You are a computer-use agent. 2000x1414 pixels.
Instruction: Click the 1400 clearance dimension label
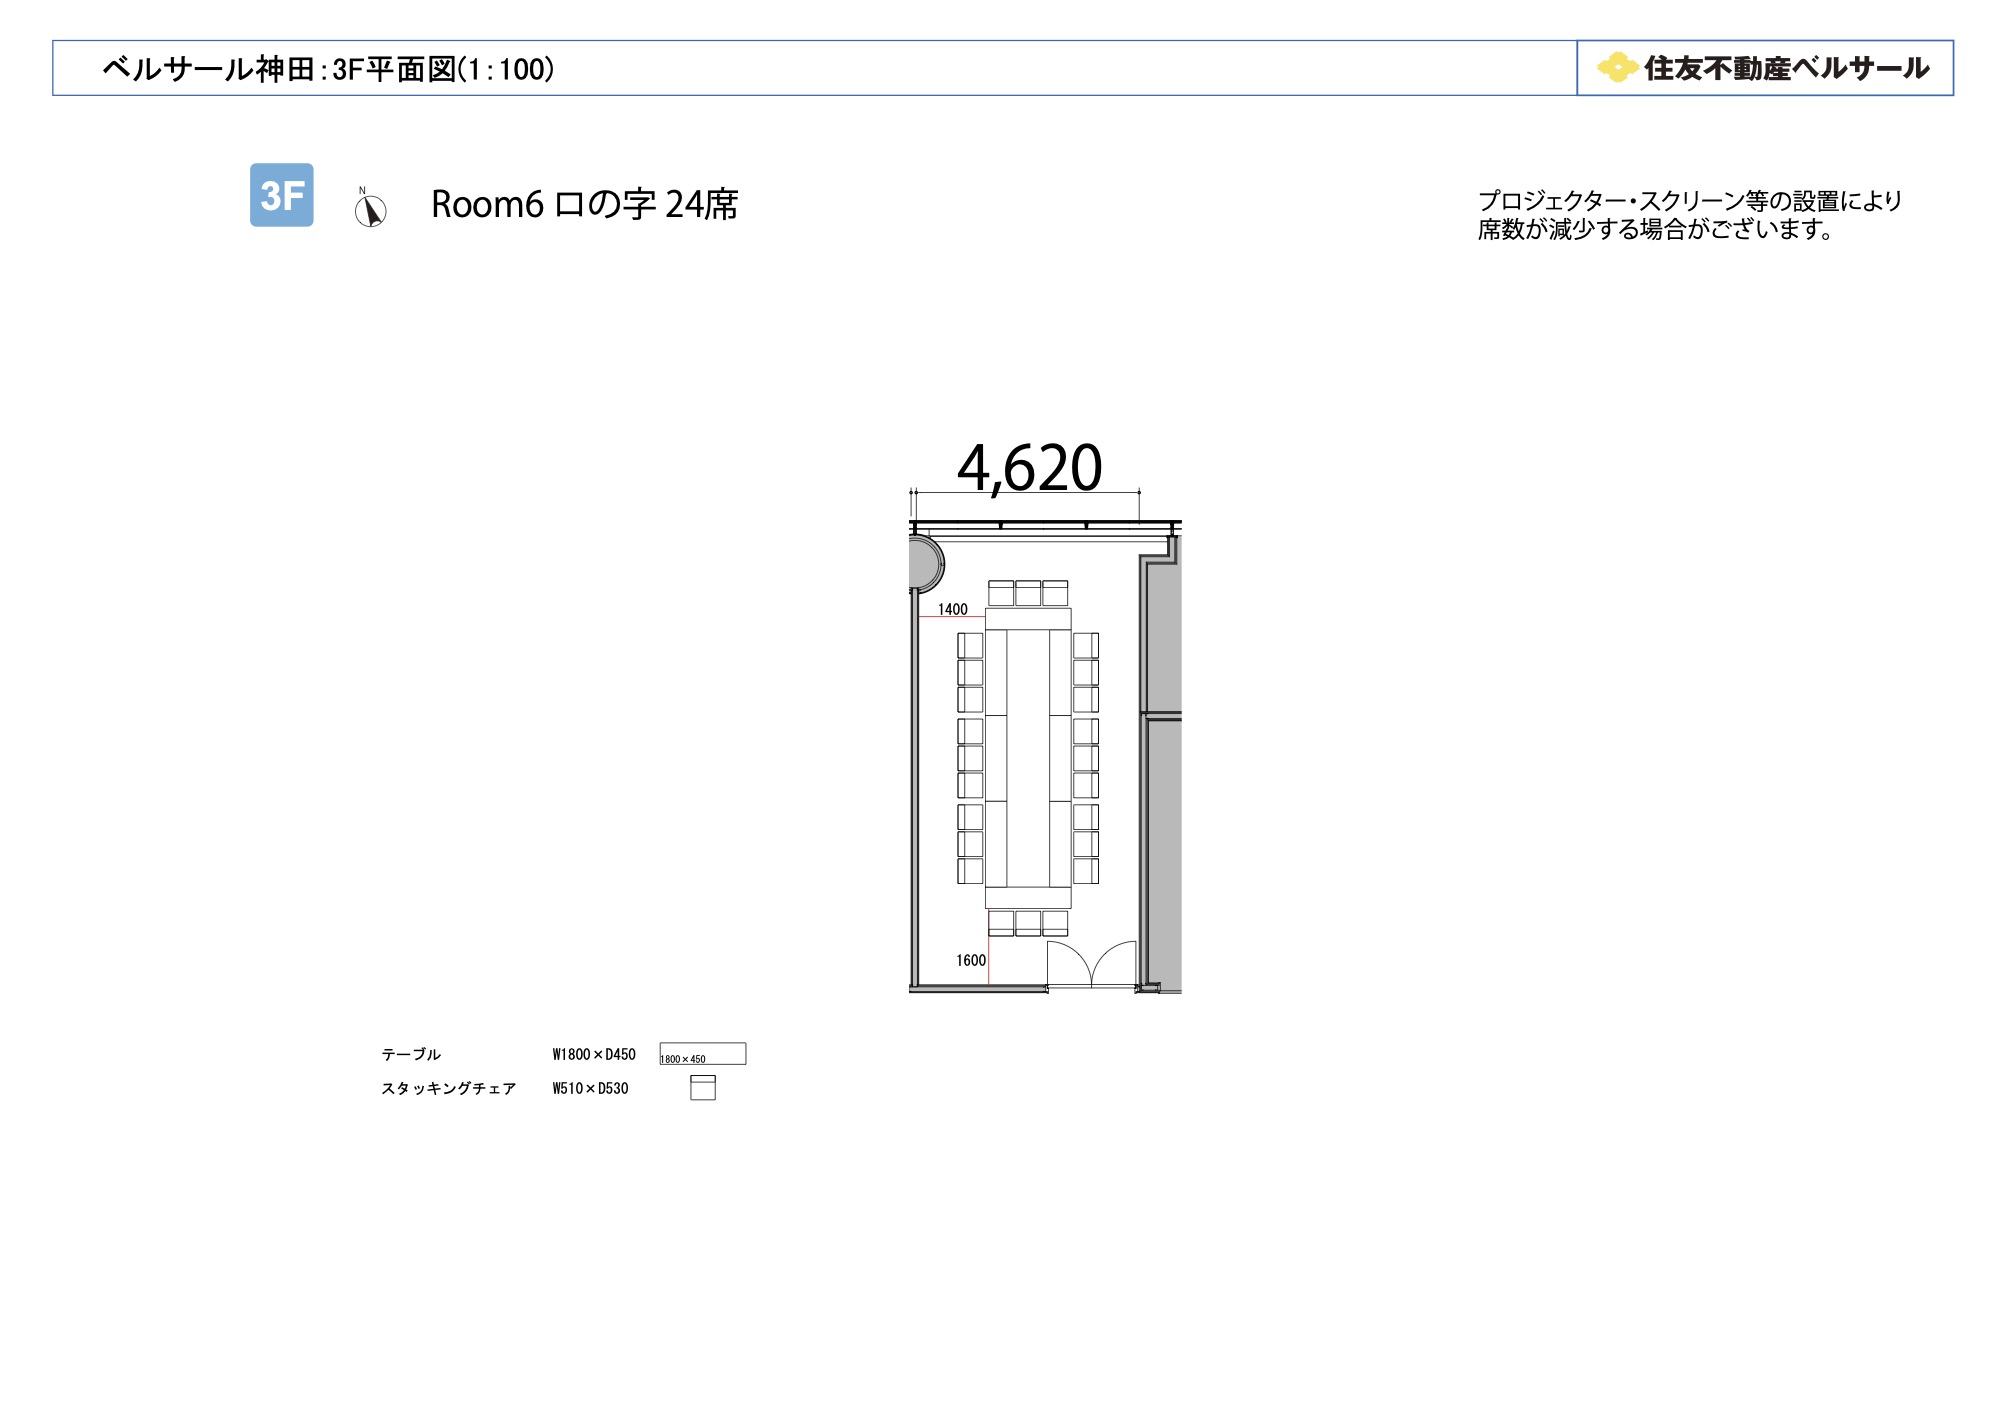click(x=952, y=609)
